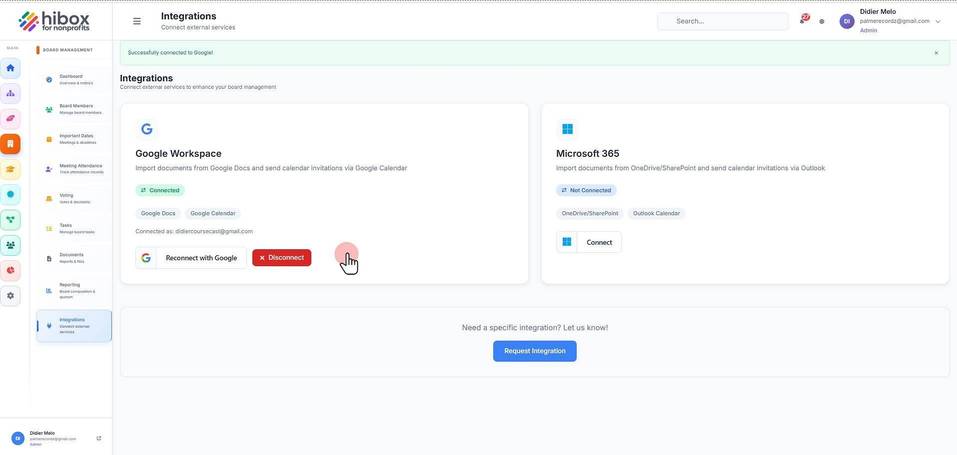Screen dimensions: 957x455
Task: Open the settings gear in main rail
Action: 10,296
